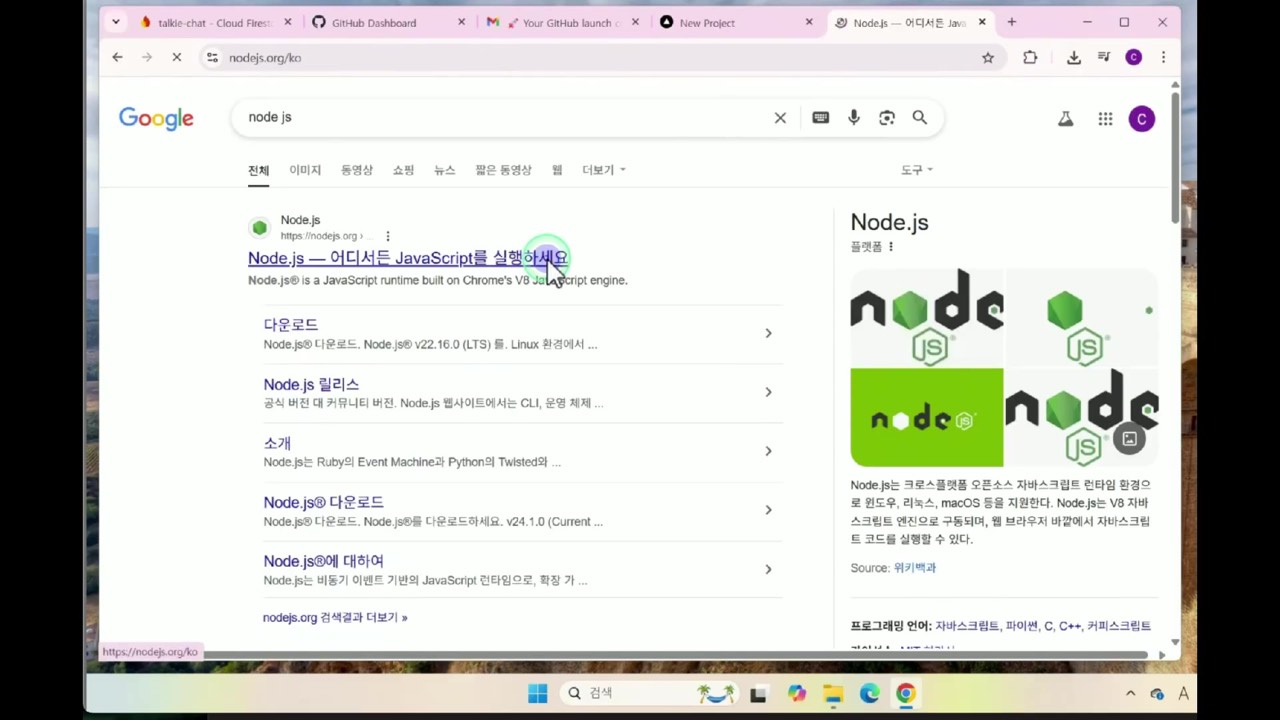Expand the Node.js®에 대하여 row chevron
The image size is (1280, 720).
pyautogui.click(x=768, y=569)
